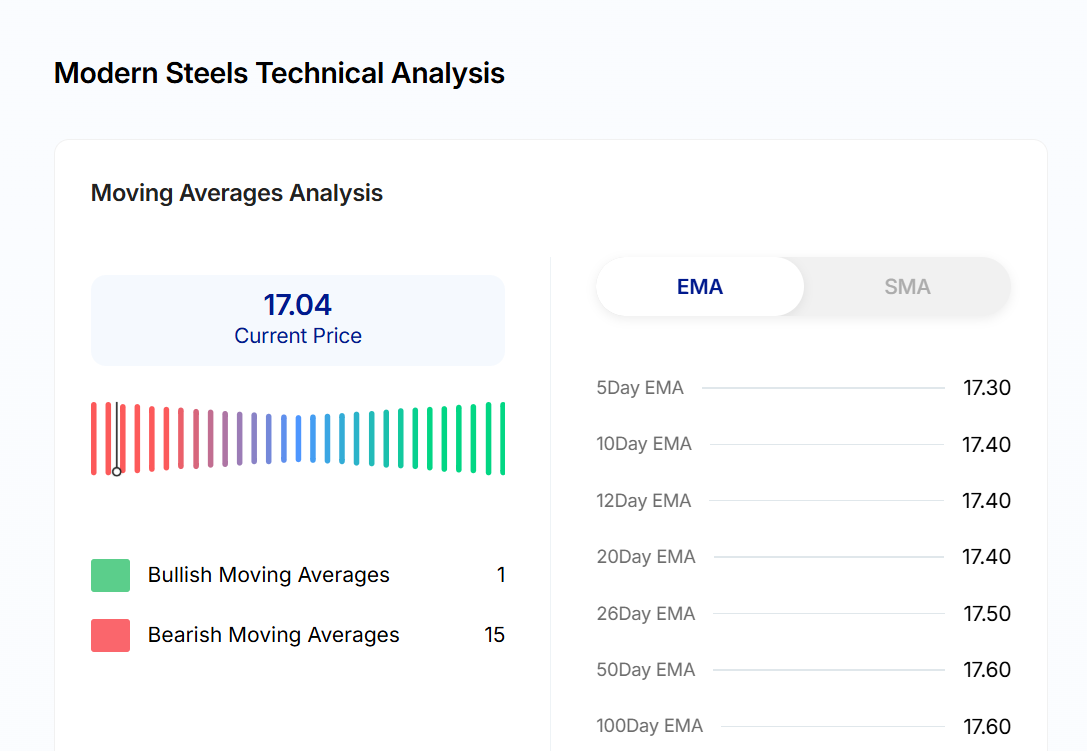This screenshot has width=1087, height=751.
Task: Click the red Bearish color swatch
Action: click(x=110, y=635)
